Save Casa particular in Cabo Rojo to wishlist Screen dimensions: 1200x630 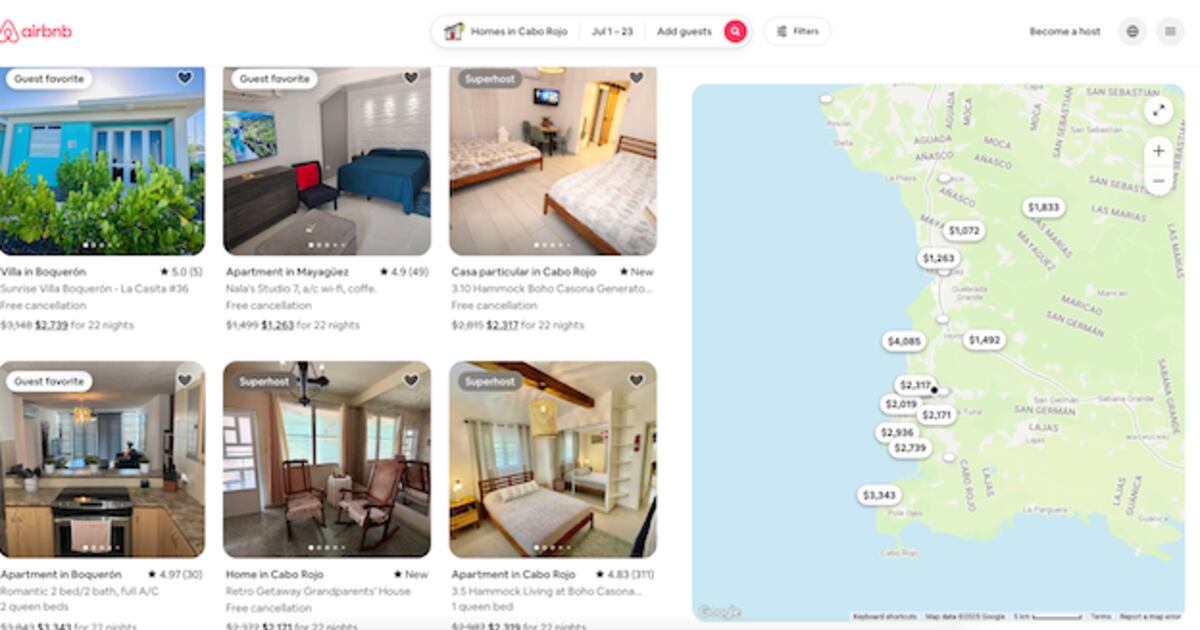pos(636,78)
